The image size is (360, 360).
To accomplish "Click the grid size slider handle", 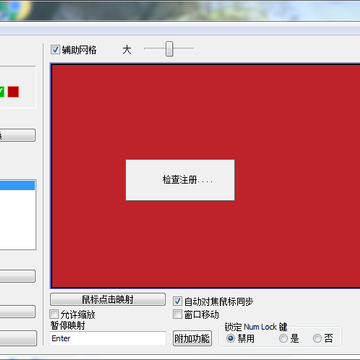I will point(169,49).
